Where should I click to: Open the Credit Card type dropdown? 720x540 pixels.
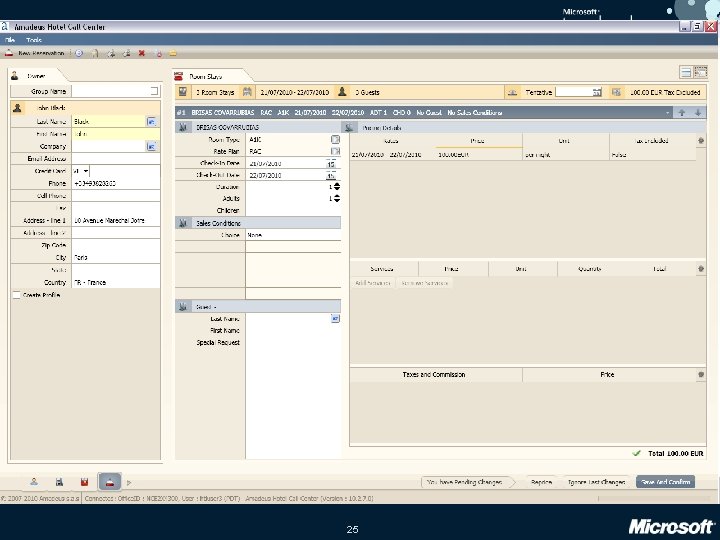coord(86,171)
